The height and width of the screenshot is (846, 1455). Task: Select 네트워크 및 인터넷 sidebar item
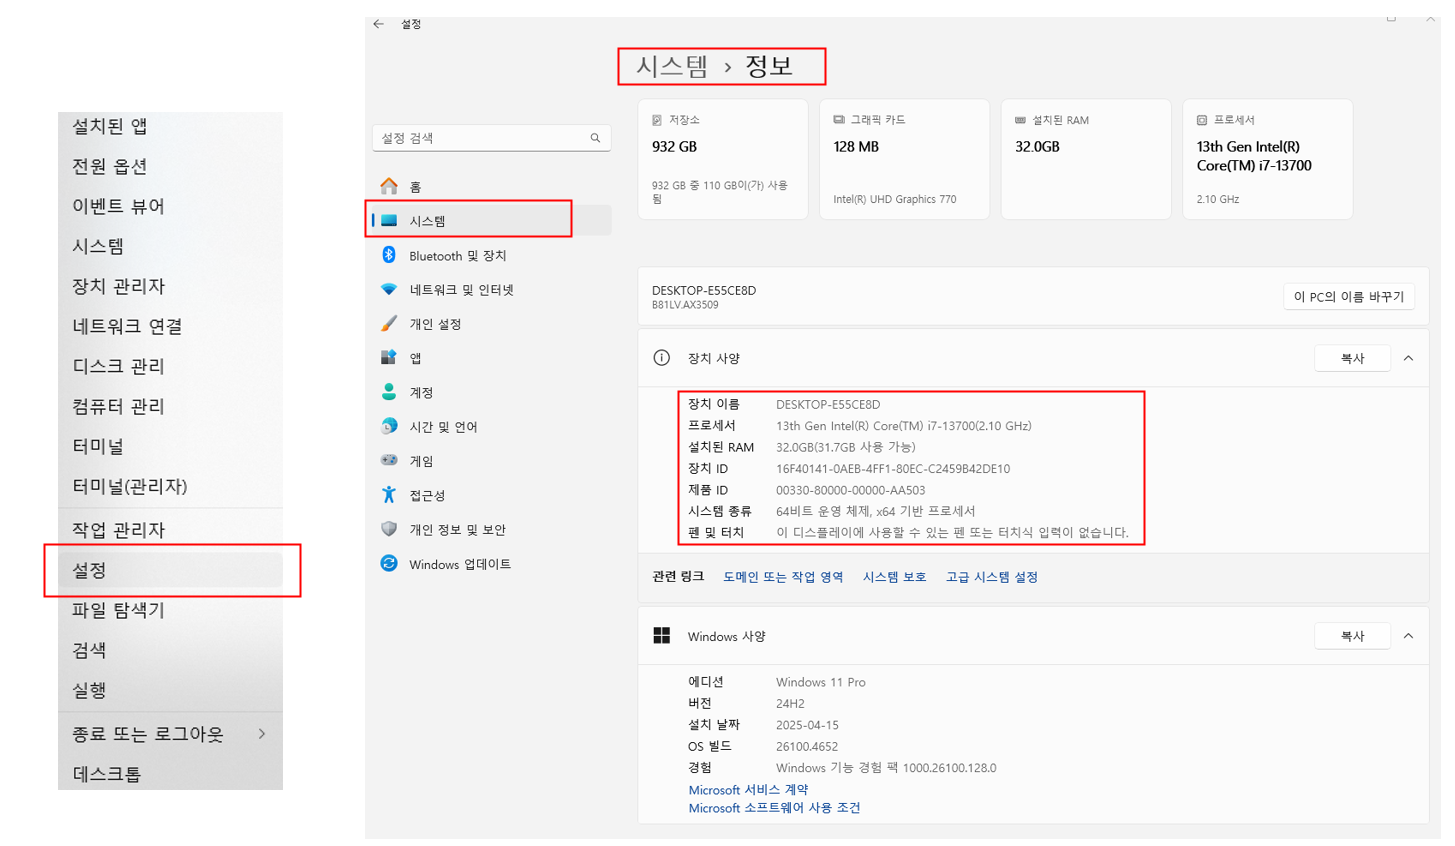tap(491, 289)
